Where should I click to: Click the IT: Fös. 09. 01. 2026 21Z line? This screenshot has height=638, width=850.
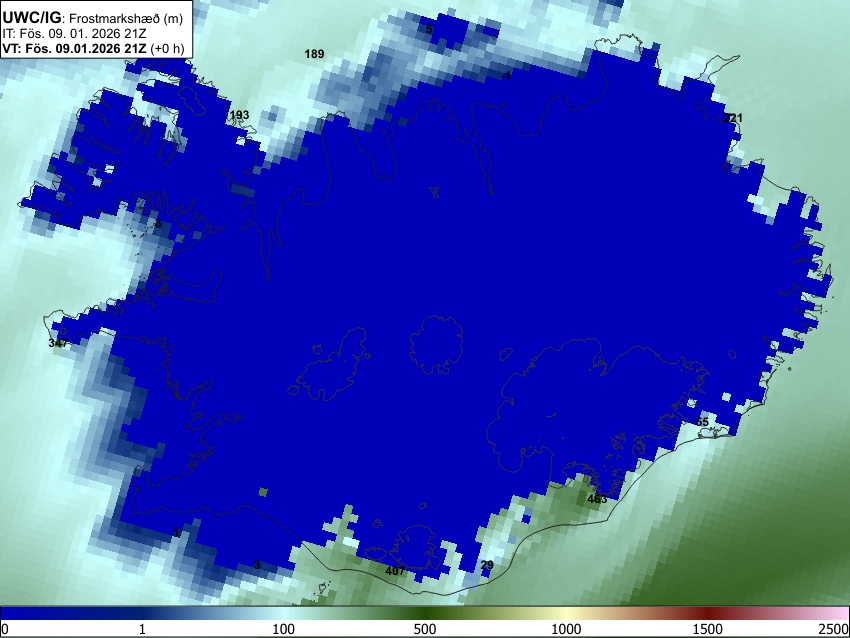74,34
